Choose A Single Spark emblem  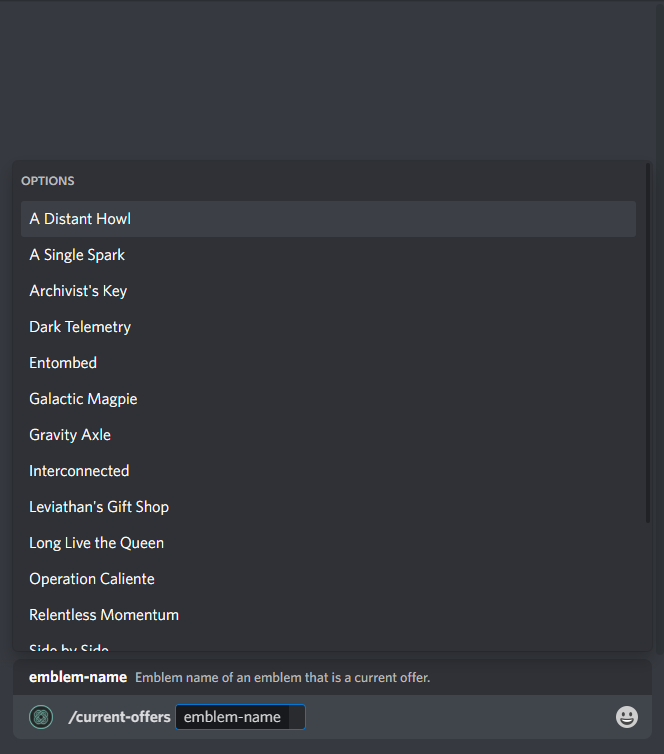(328, 255)
